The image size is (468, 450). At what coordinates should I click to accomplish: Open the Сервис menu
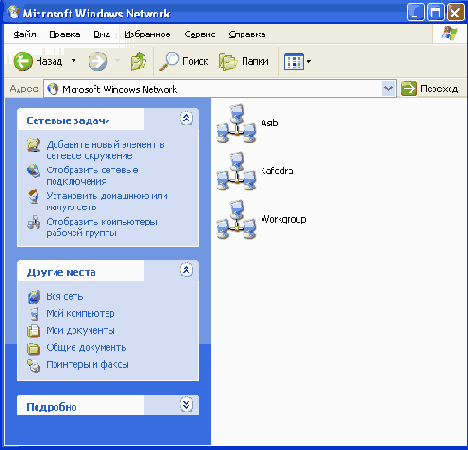[200, 34]
